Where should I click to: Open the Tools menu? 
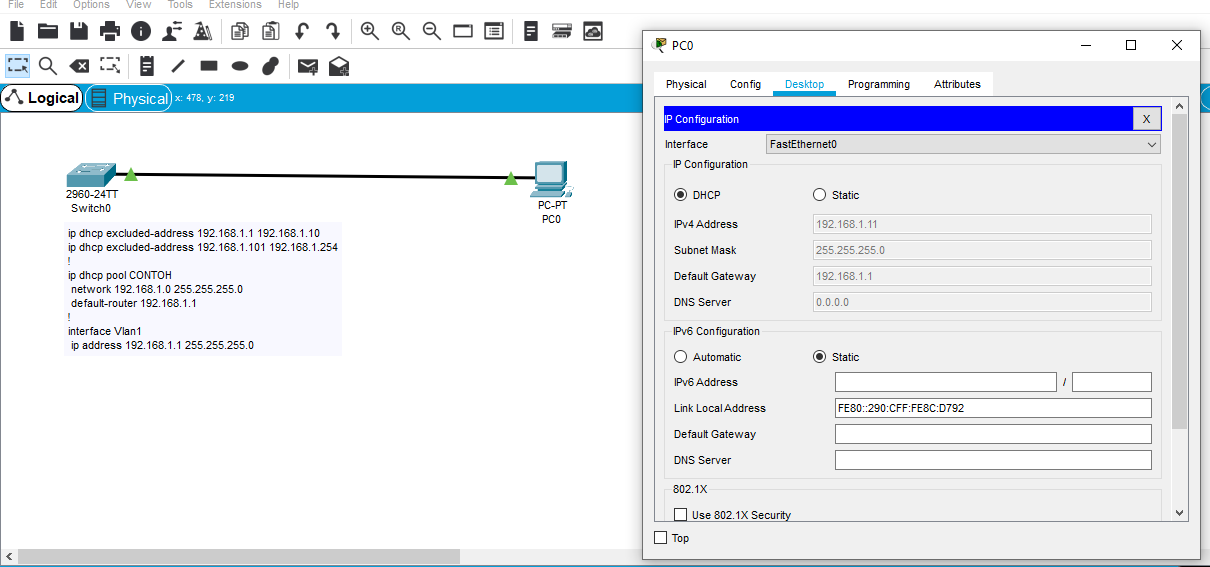click(x=180, y=5)
